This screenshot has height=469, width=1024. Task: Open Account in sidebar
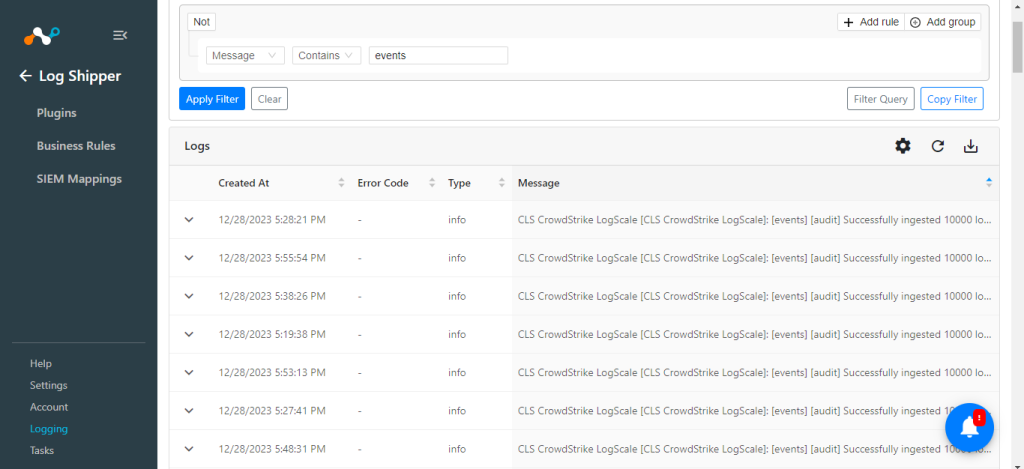[49, 407]
